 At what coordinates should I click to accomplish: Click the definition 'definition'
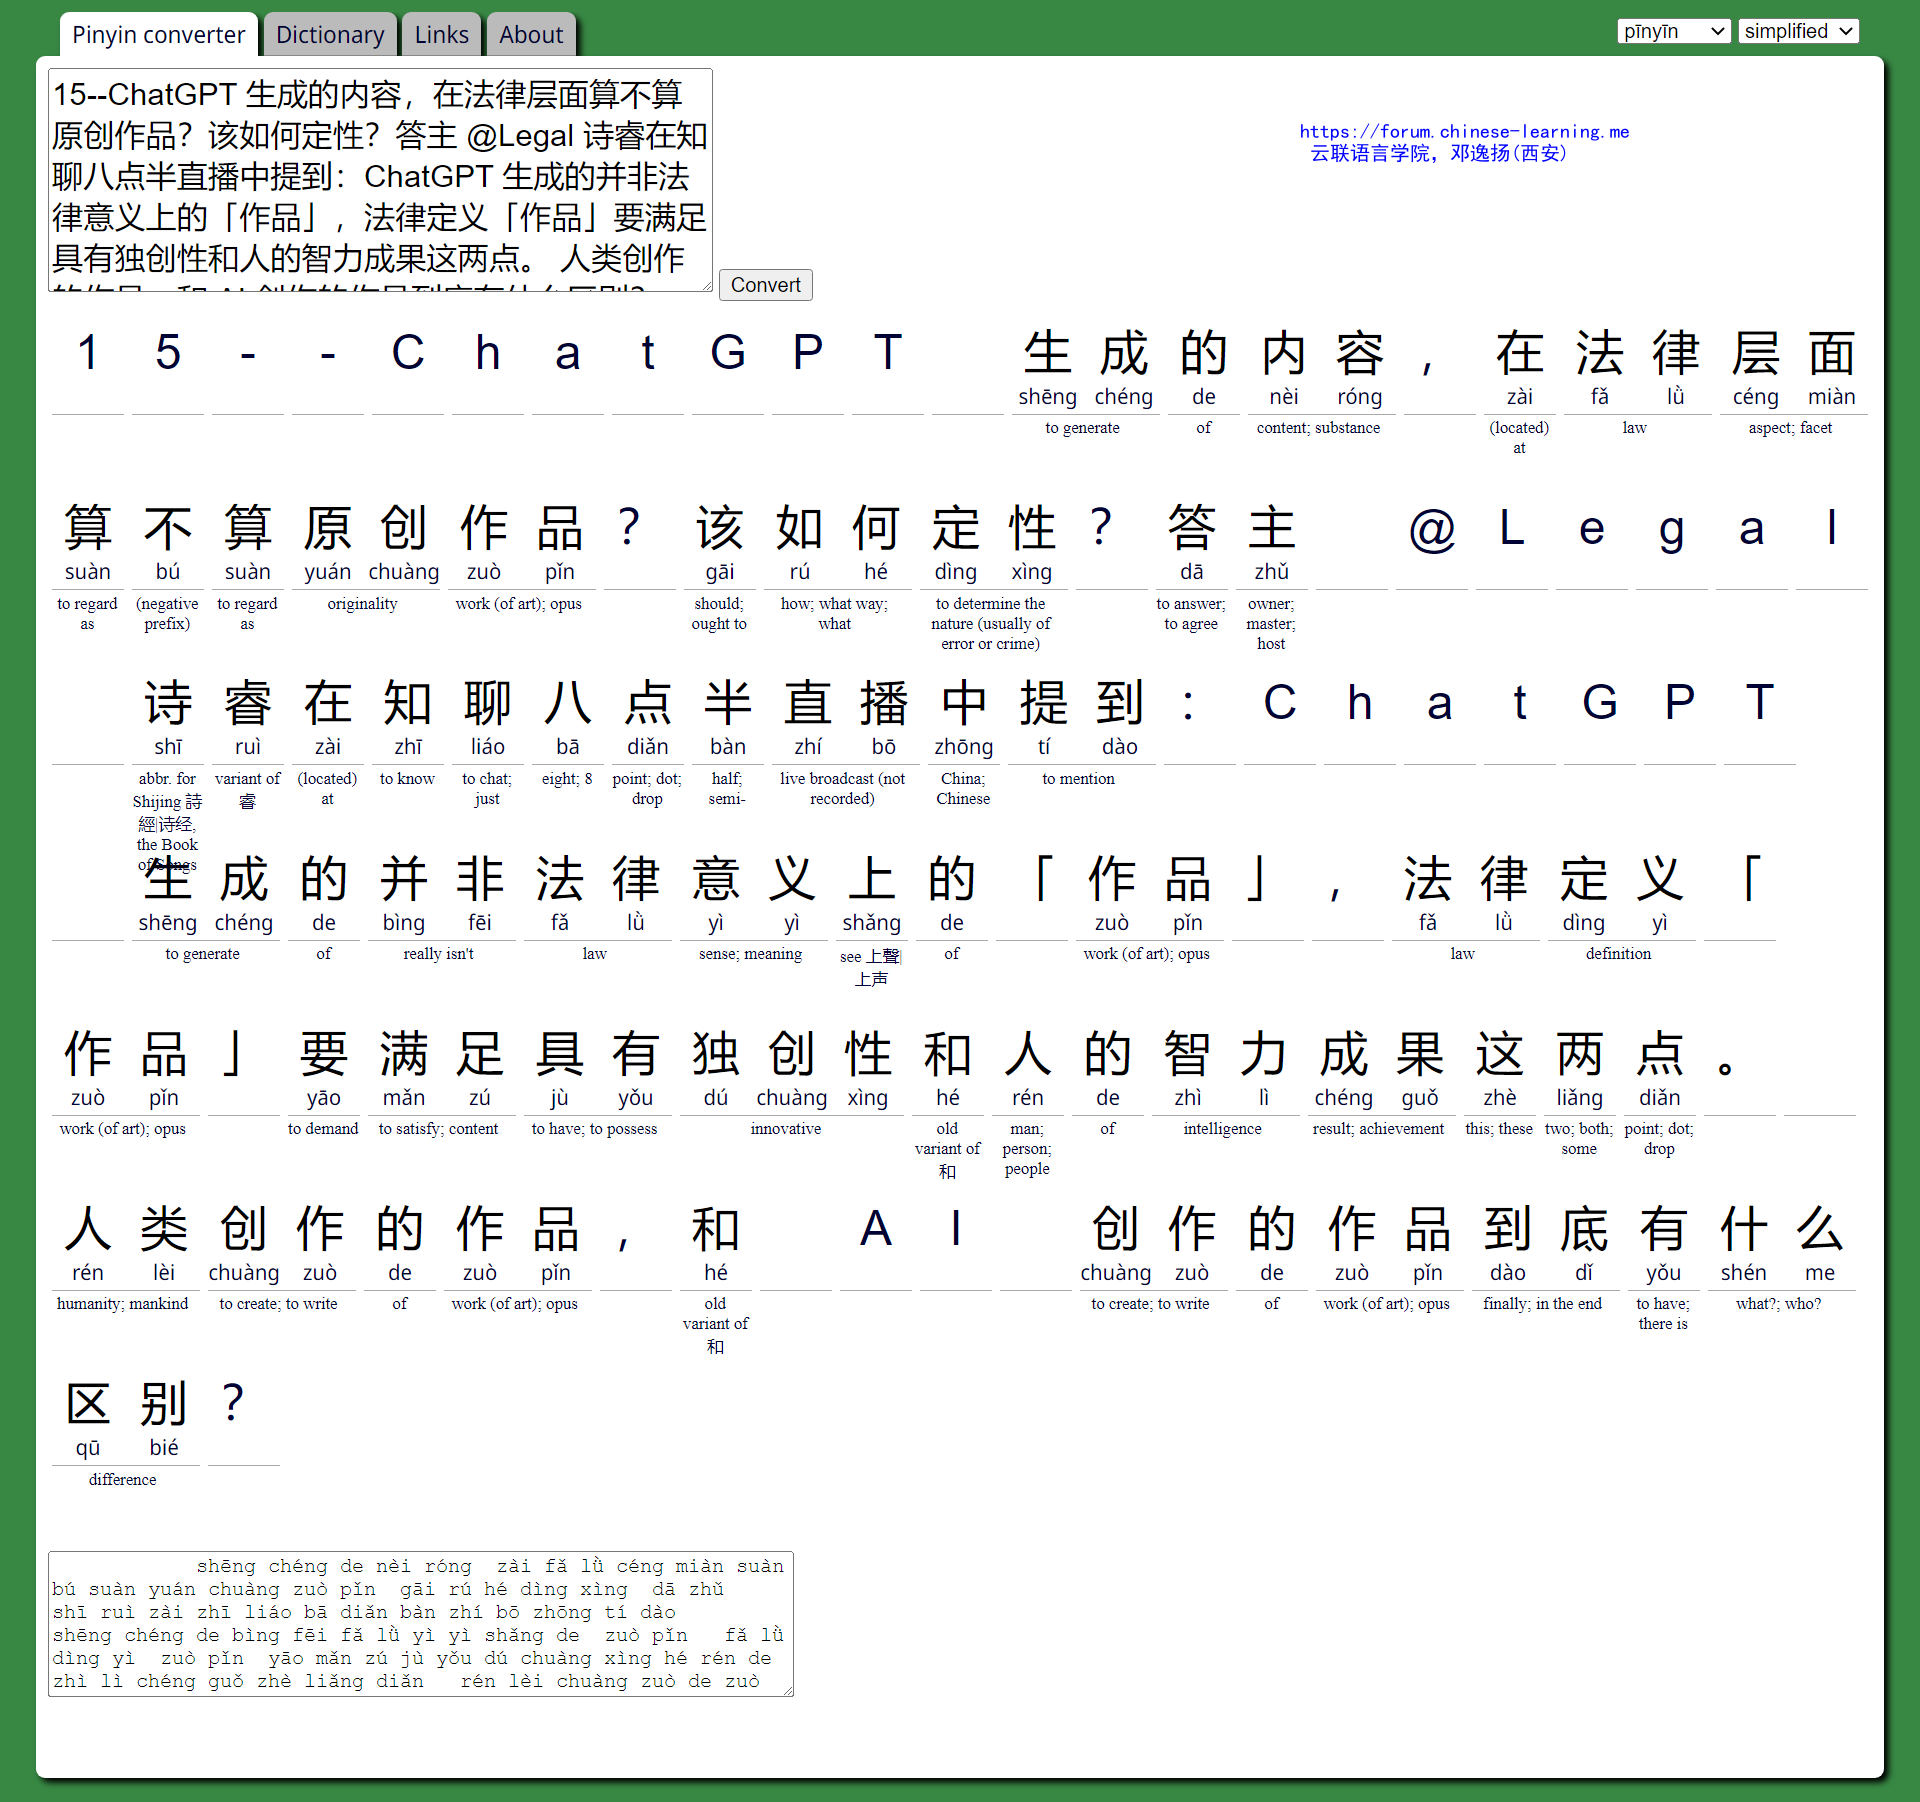pyautogui.click(x=1618, y=954)
